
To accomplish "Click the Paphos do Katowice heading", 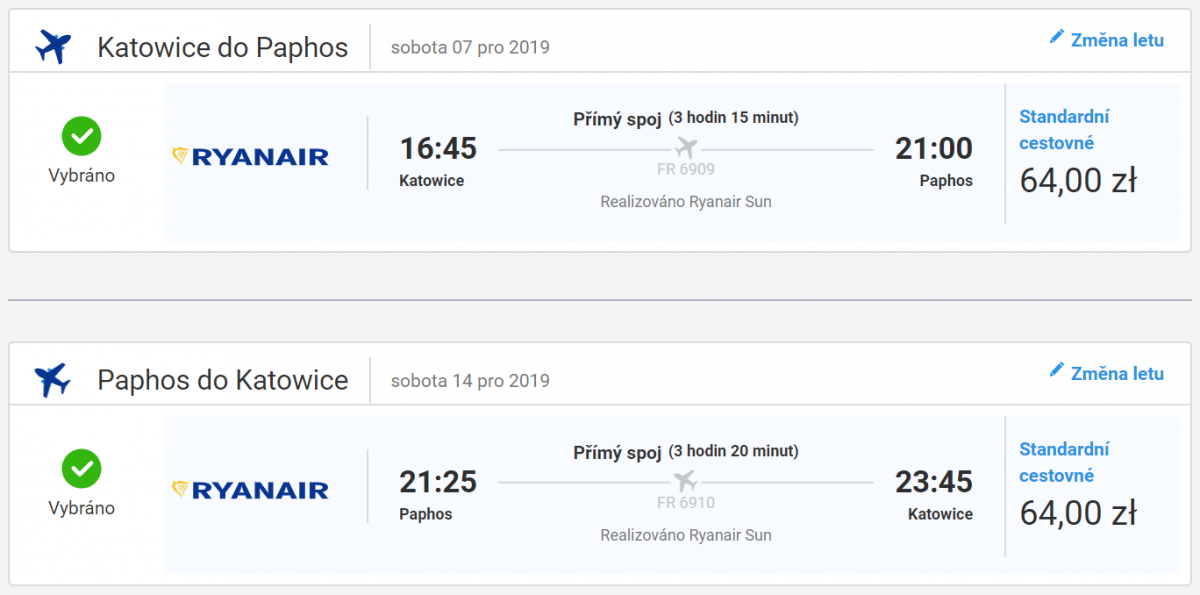I will (x=222, y=380).
